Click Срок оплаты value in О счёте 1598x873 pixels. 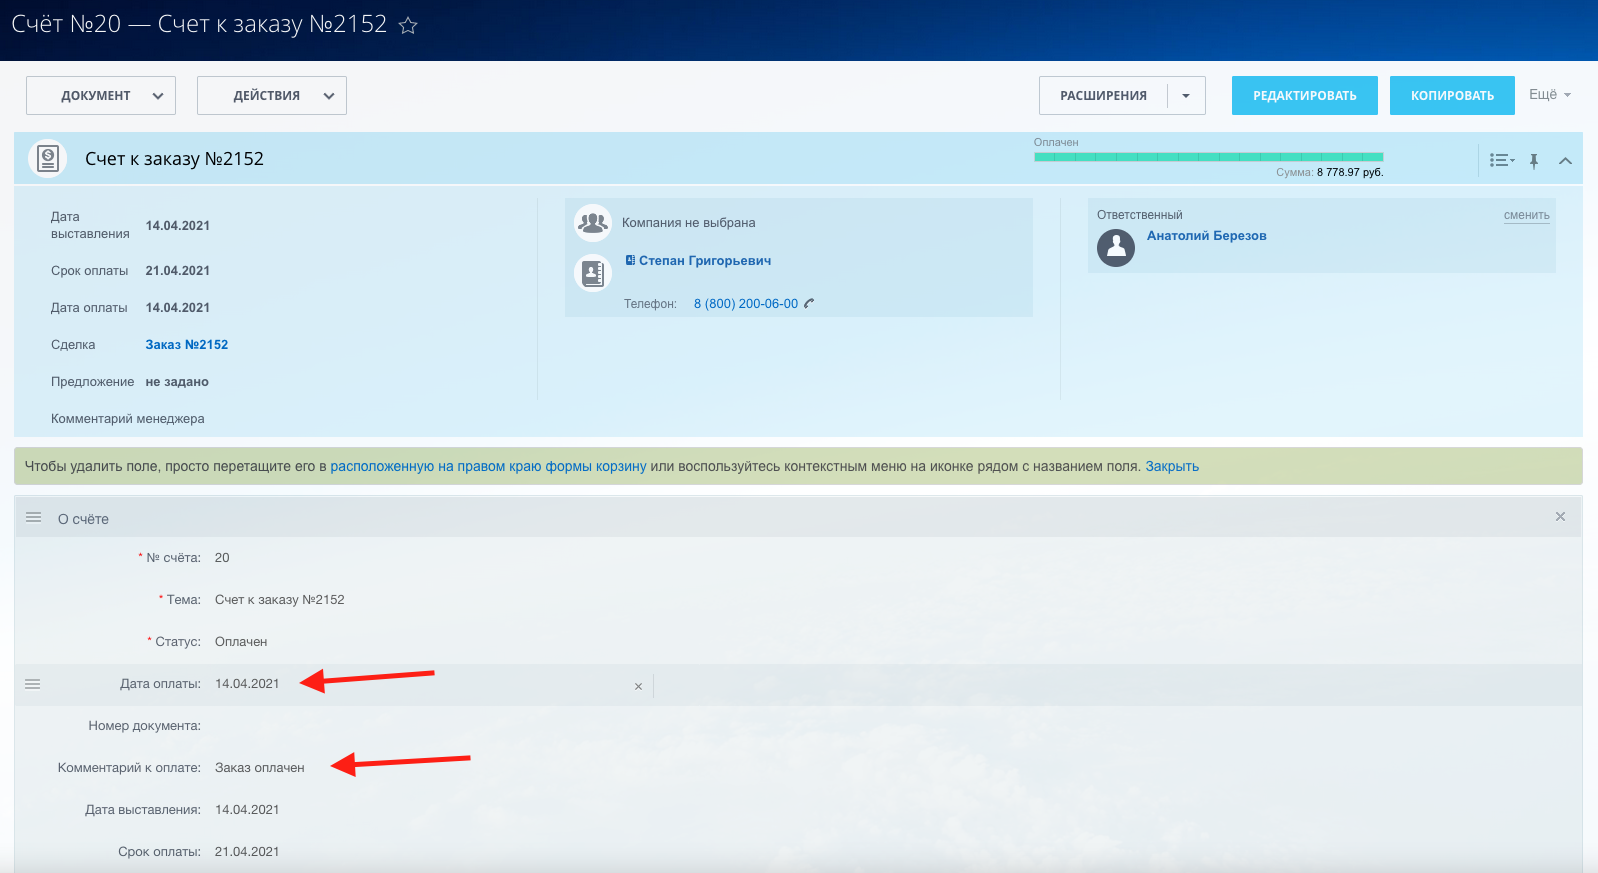[247, 852]
